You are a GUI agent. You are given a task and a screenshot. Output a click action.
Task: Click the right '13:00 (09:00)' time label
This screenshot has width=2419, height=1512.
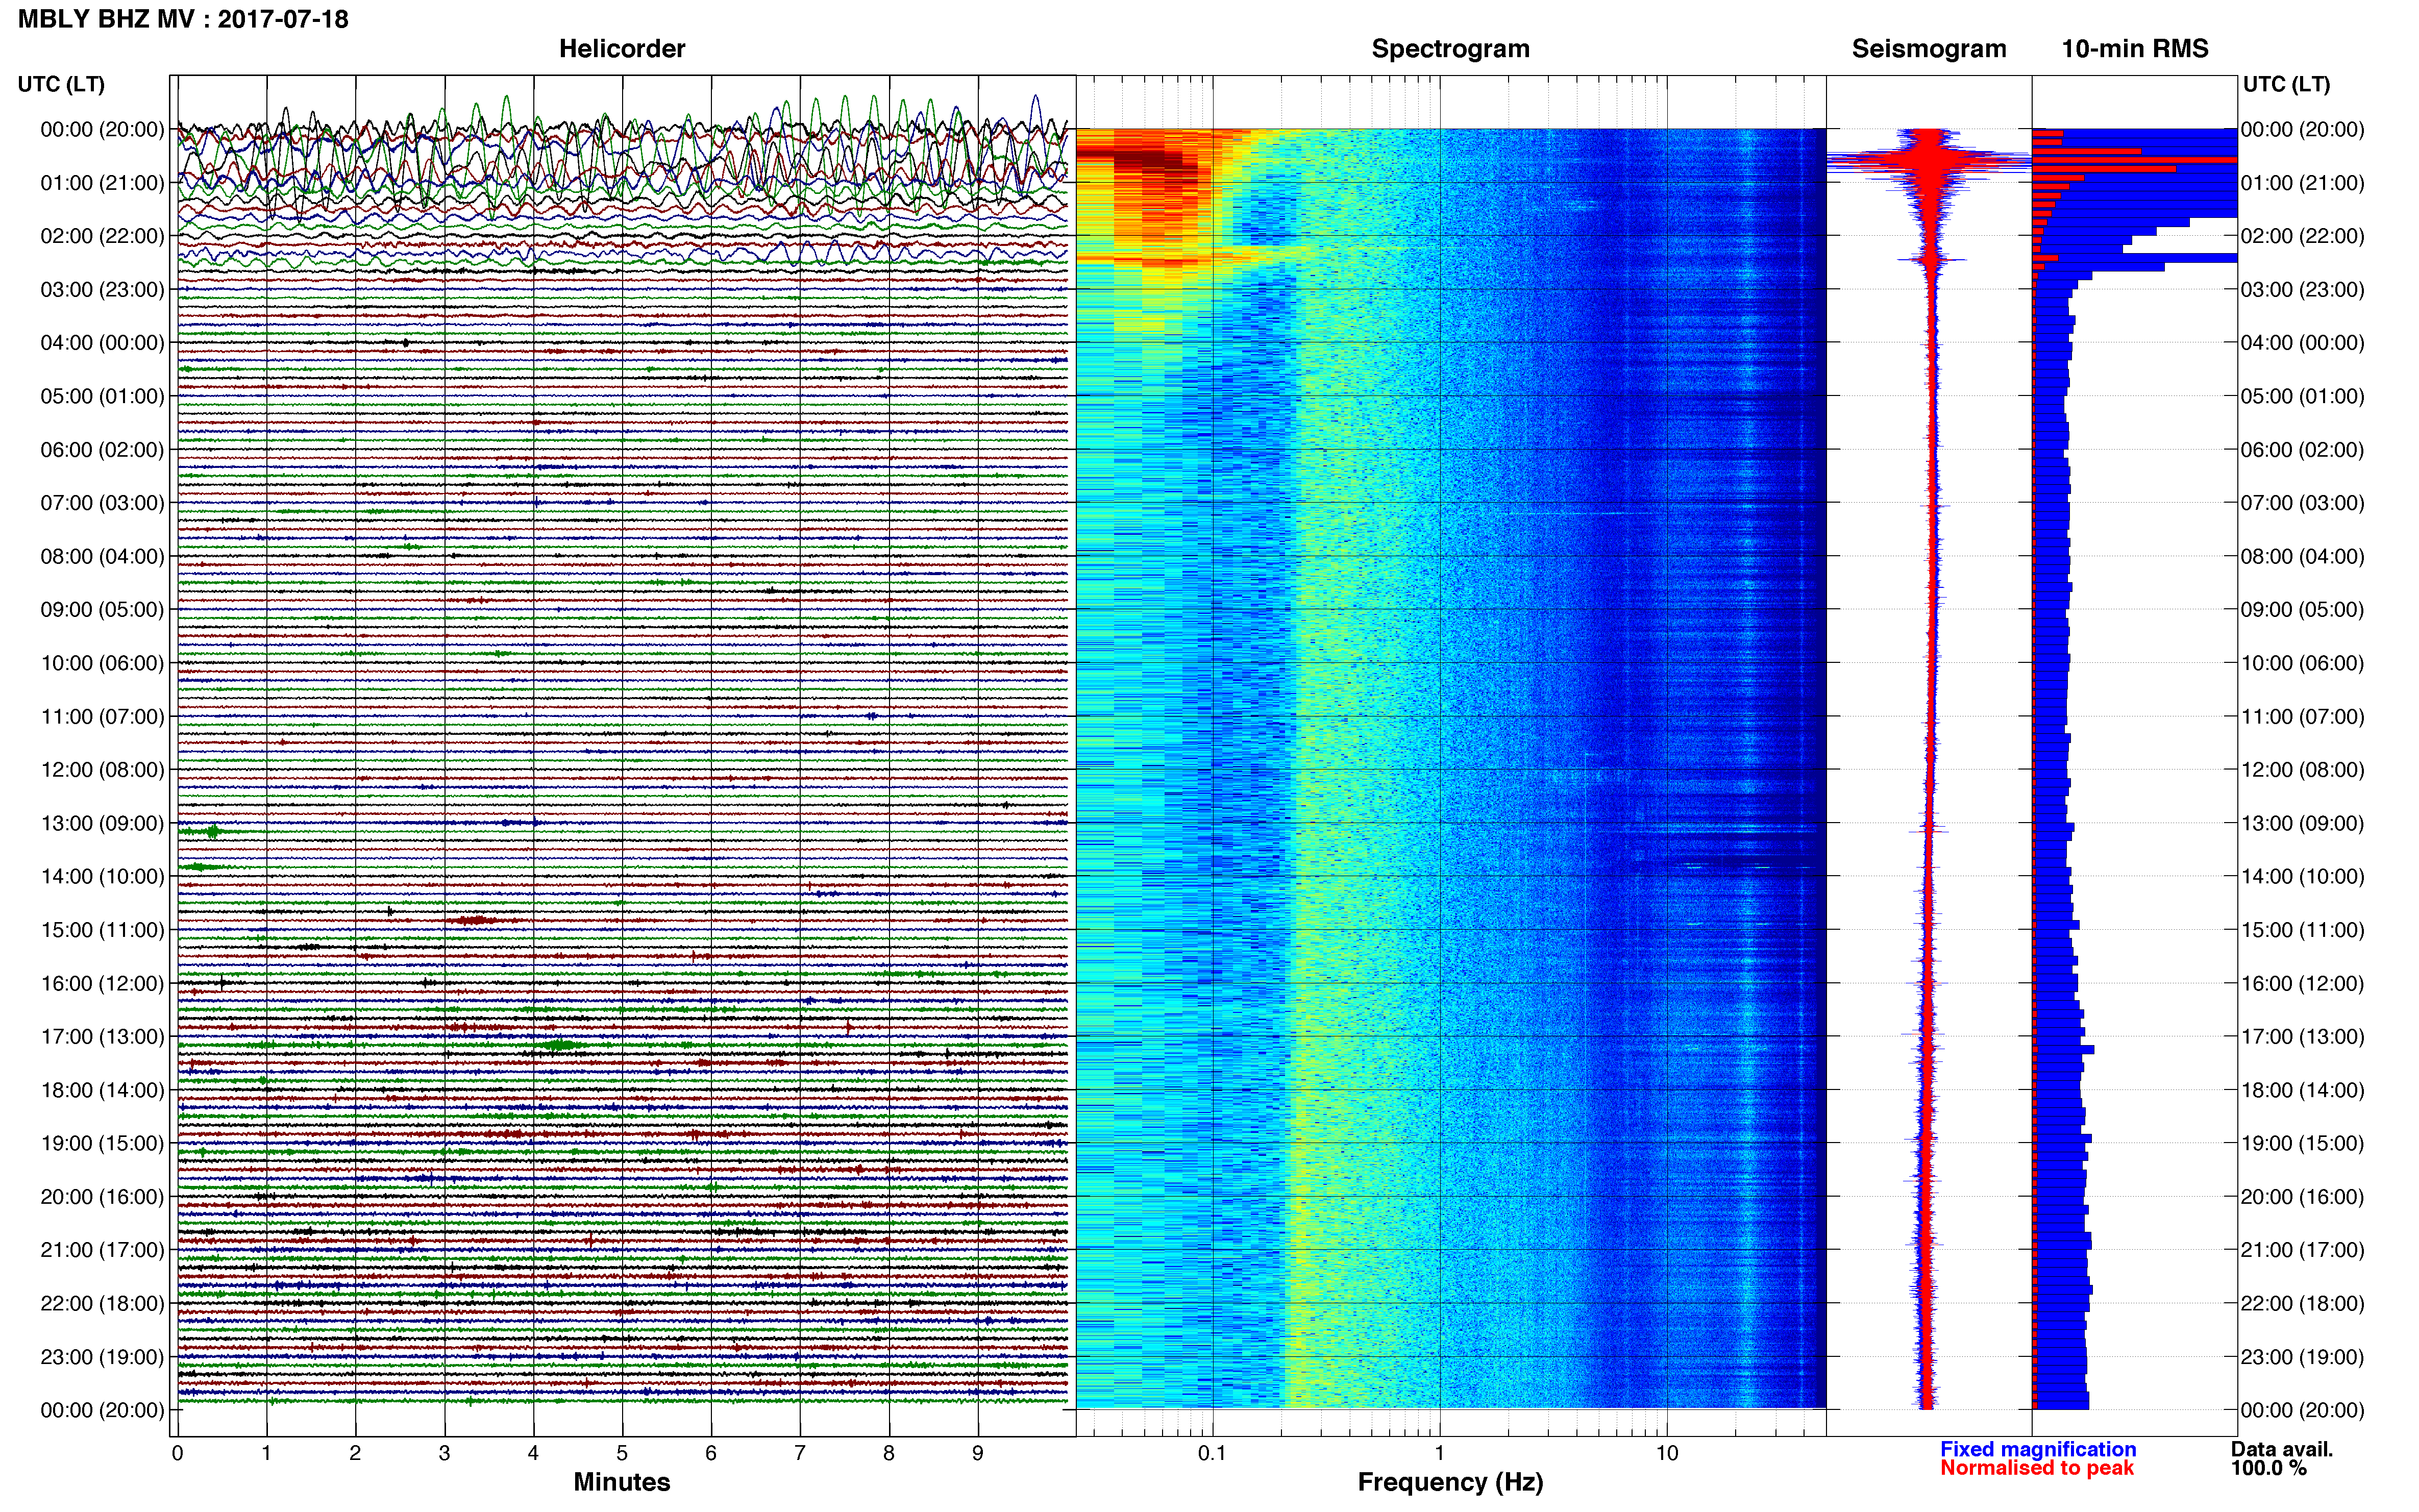(2302, 823)
